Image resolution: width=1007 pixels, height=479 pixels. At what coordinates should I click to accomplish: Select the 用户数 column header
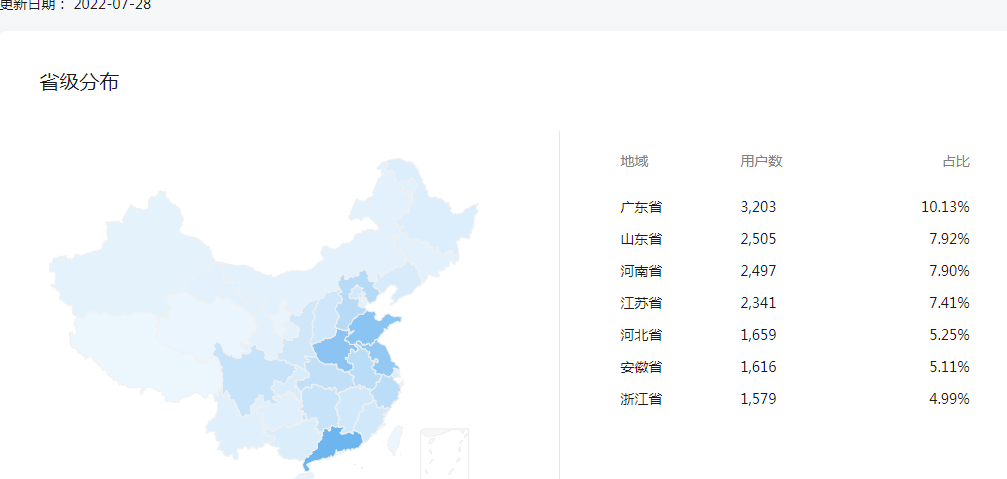tap(761, 162)
